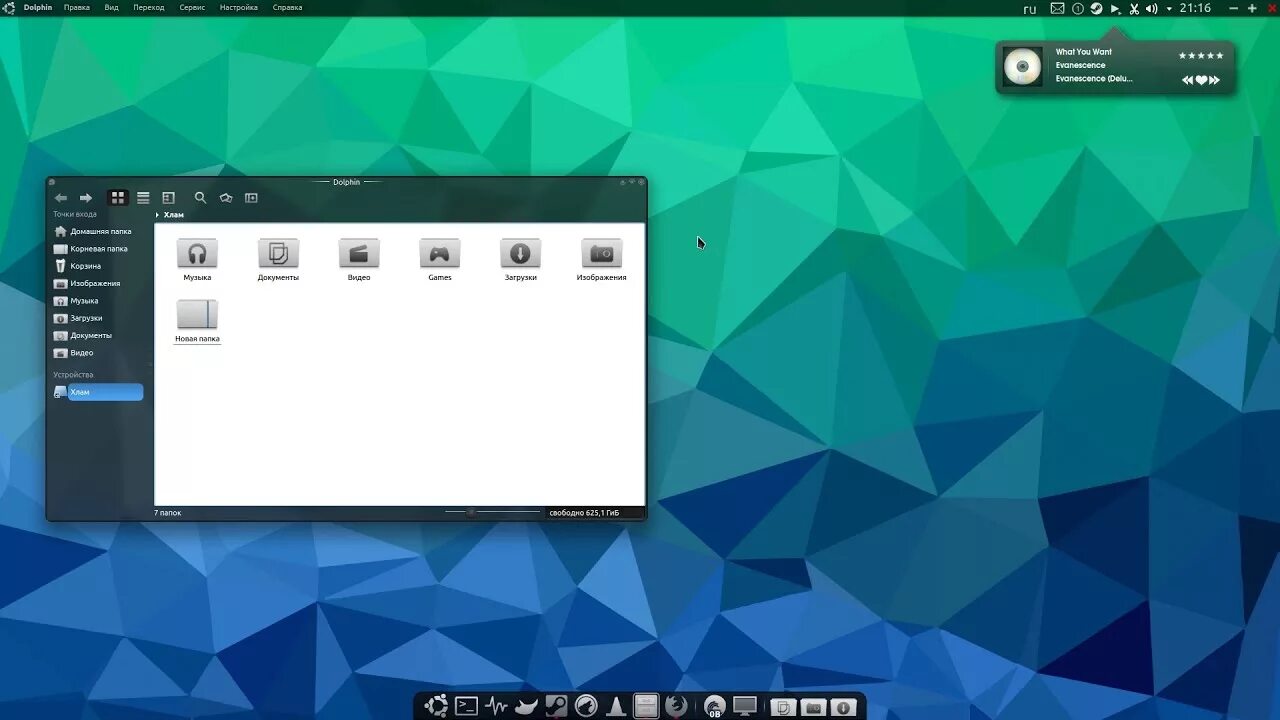Select the Хлам device in sidebar
Image resolution: width=1280 pixels, height=720 pixels.
(98, 392)
